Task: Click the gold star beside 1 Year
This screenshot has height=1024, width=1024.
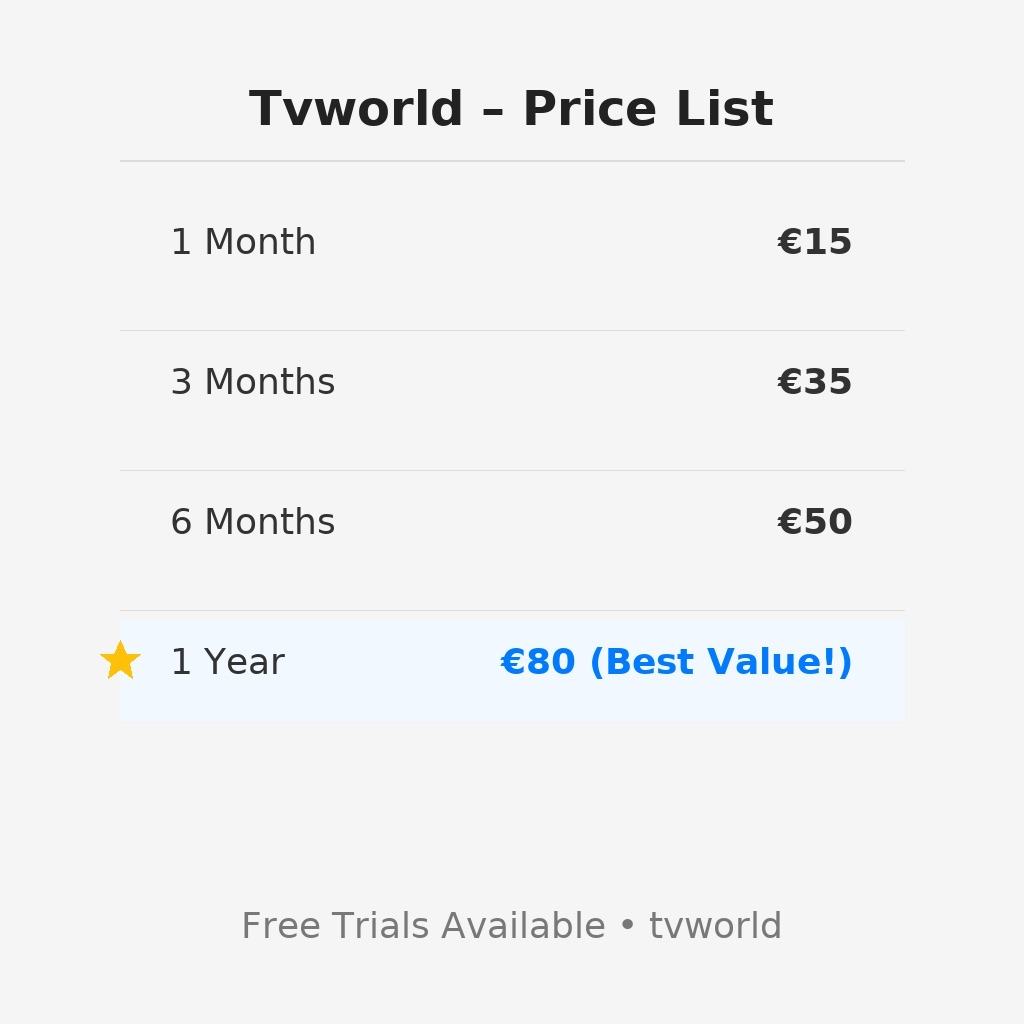Action: (x=120, y=660)
